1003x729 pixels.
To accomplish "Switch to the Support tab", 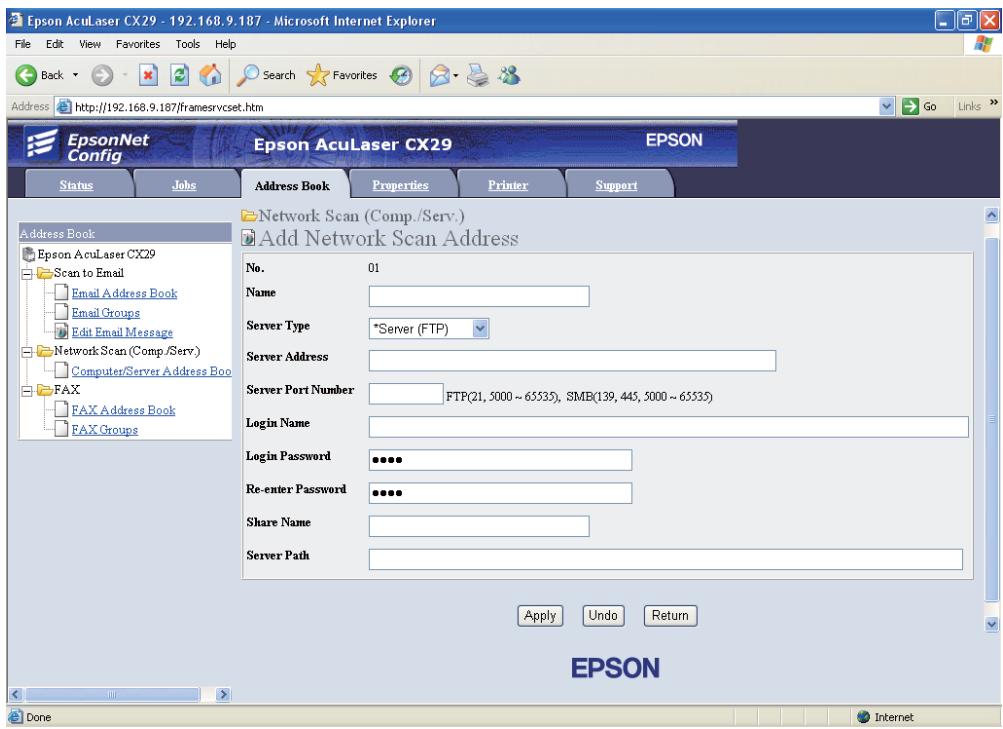I will [616, 185].
